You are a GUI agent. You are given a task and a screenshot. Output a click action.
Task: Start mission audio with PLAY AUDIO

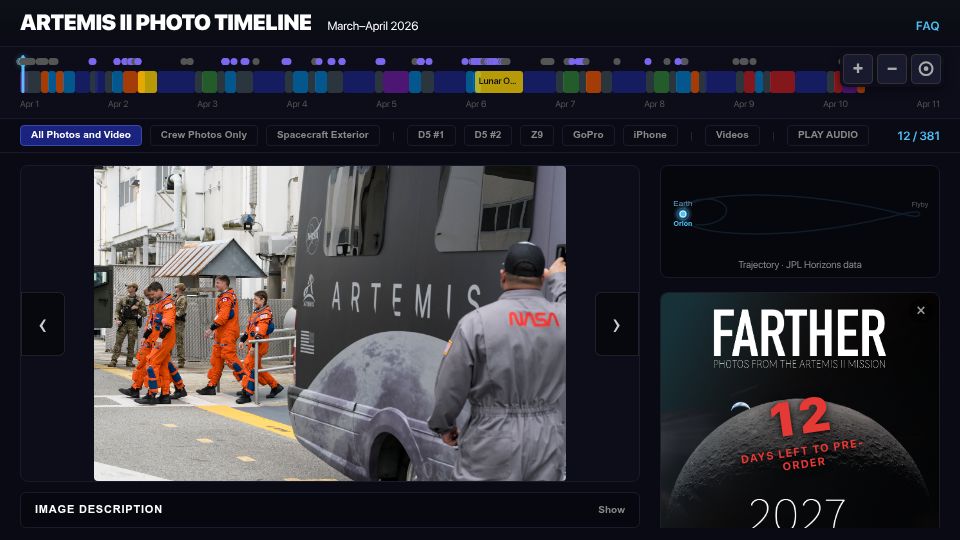click(827, 135)
